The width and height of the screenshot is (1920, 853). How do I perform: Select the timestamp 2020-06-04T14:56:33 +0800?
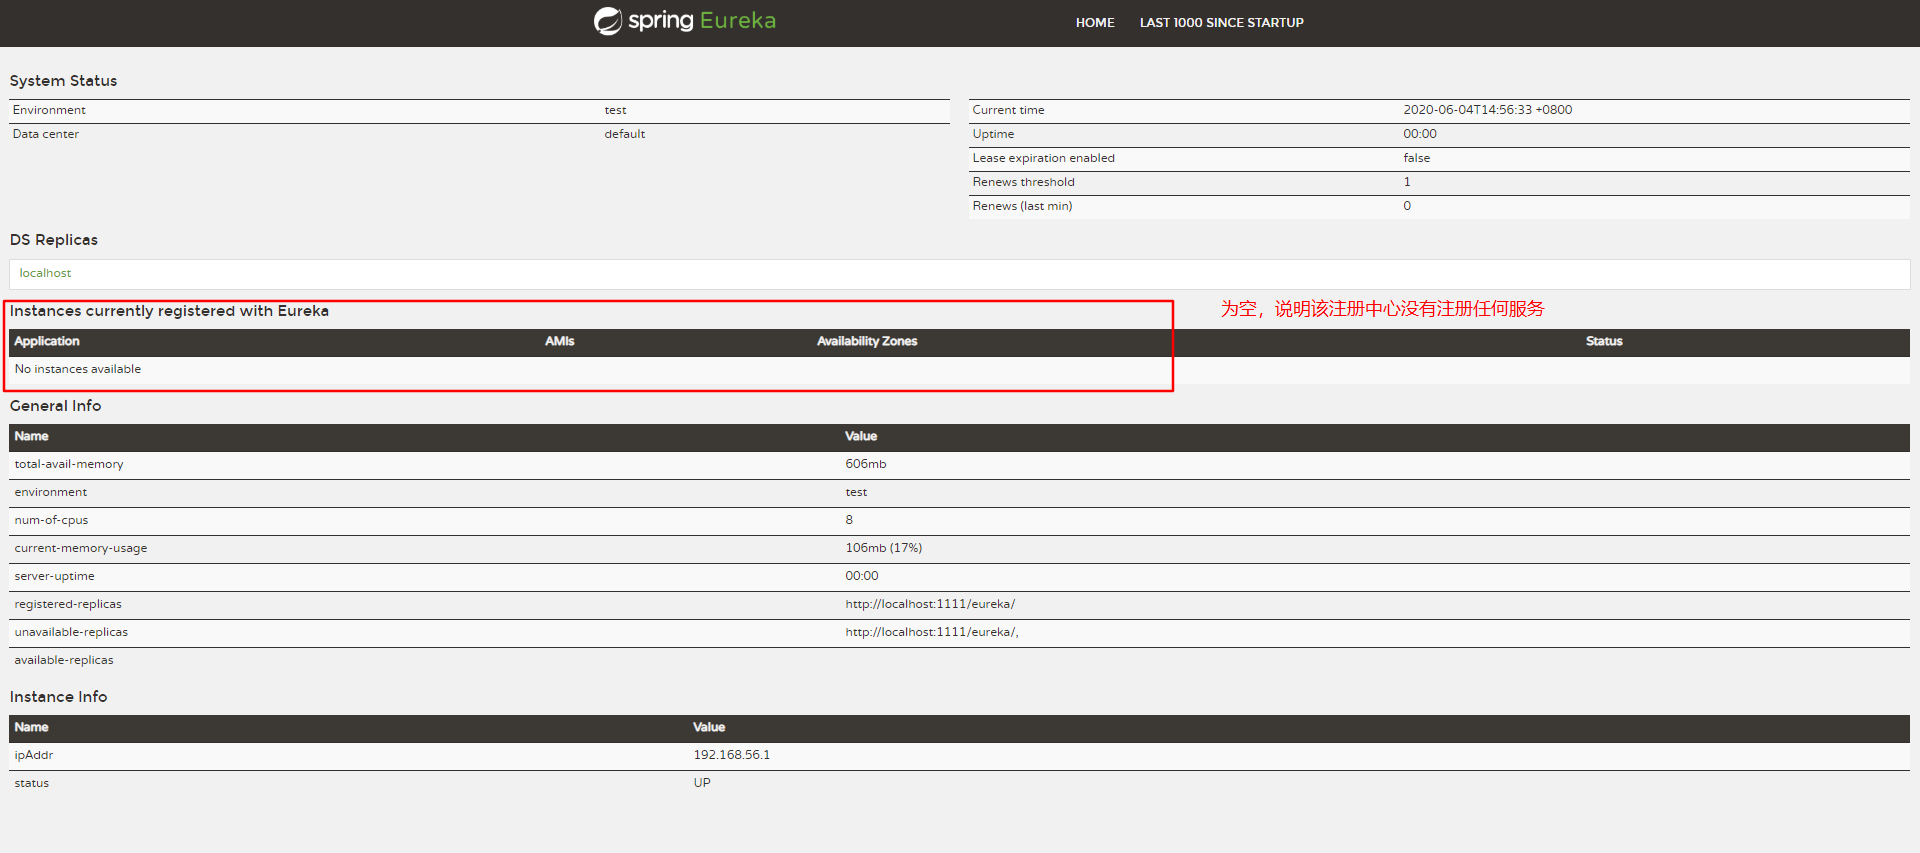pyautogui.click(x=1487, y=110)
